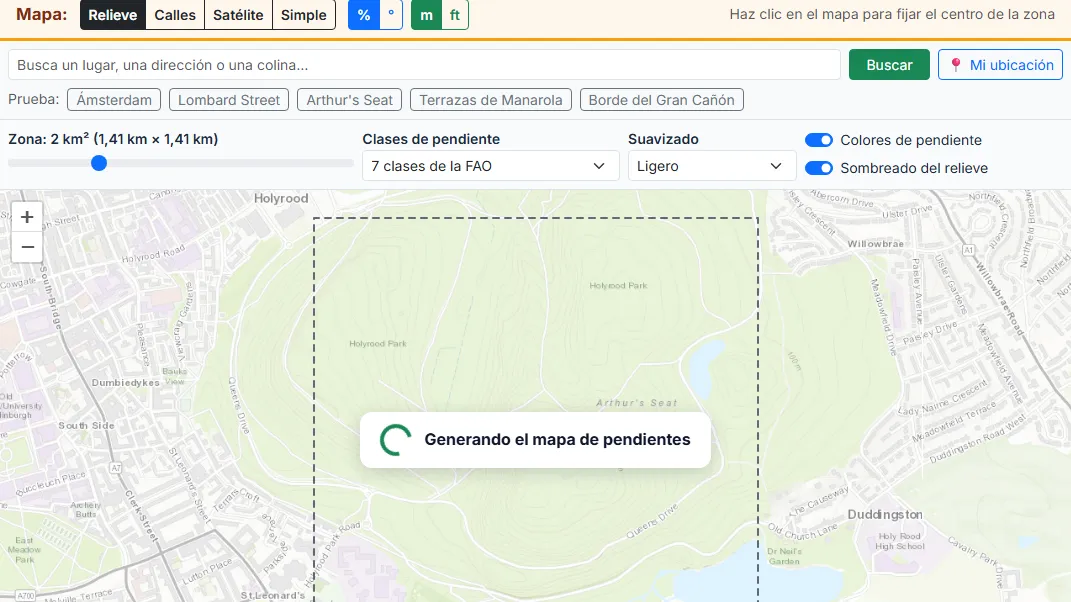Set slope units to degrees
The height and width of the screenshot is (602, 1071).
pos(391,15)
